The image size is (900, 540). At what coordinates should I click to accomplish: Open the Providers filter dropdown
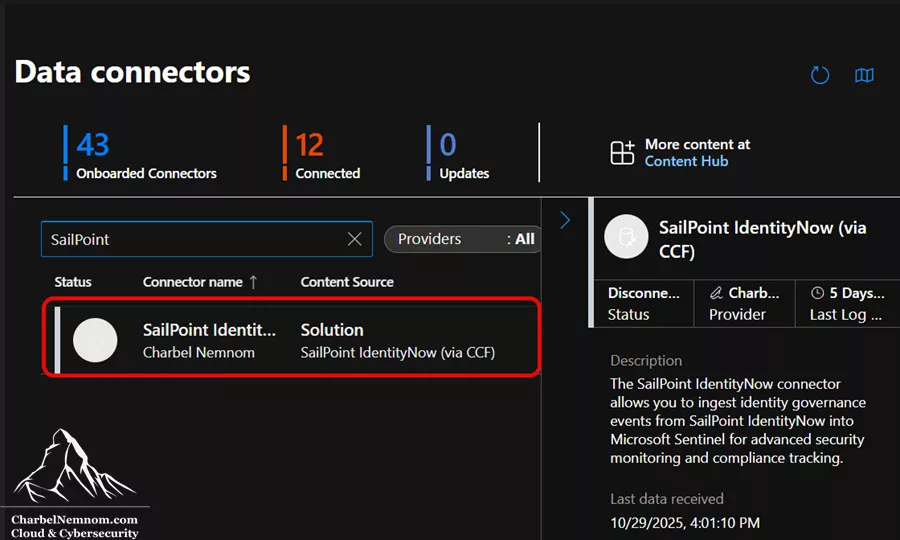463,239
